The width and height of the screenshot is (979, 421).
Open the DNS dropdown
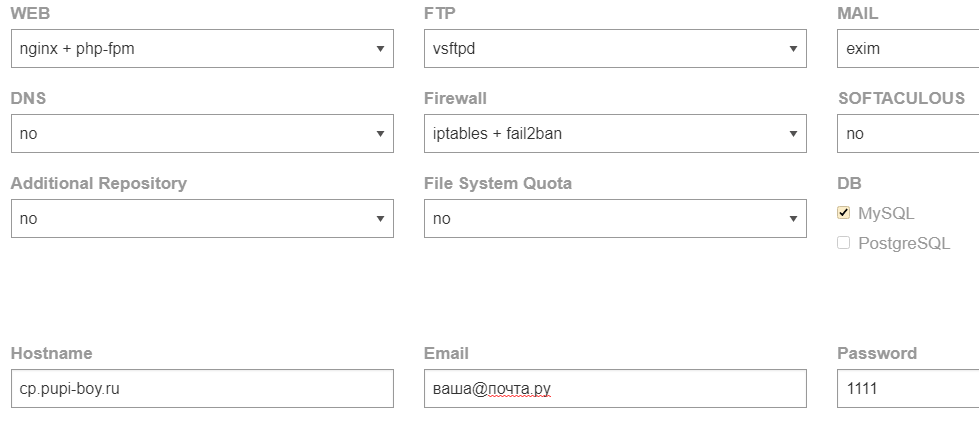coord(201,133)
